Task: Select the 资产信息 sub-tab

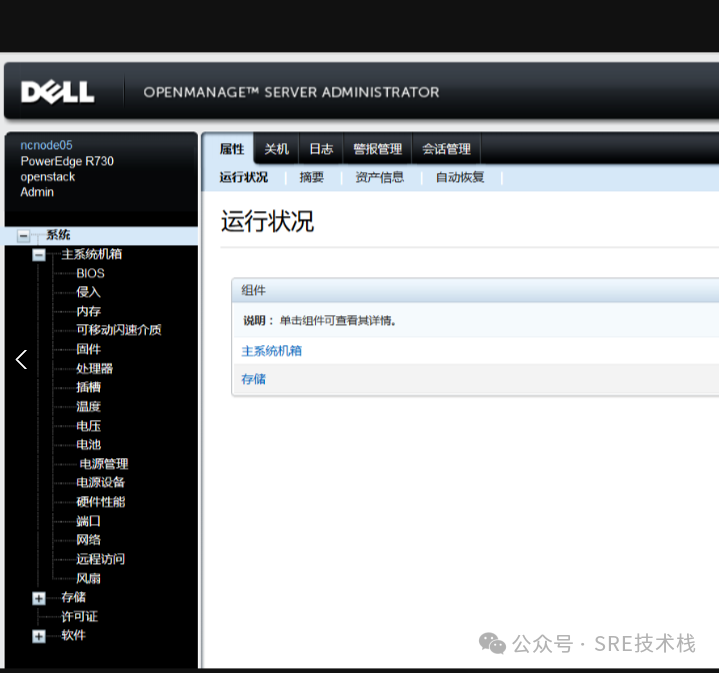Action: (x=380, y=177)
